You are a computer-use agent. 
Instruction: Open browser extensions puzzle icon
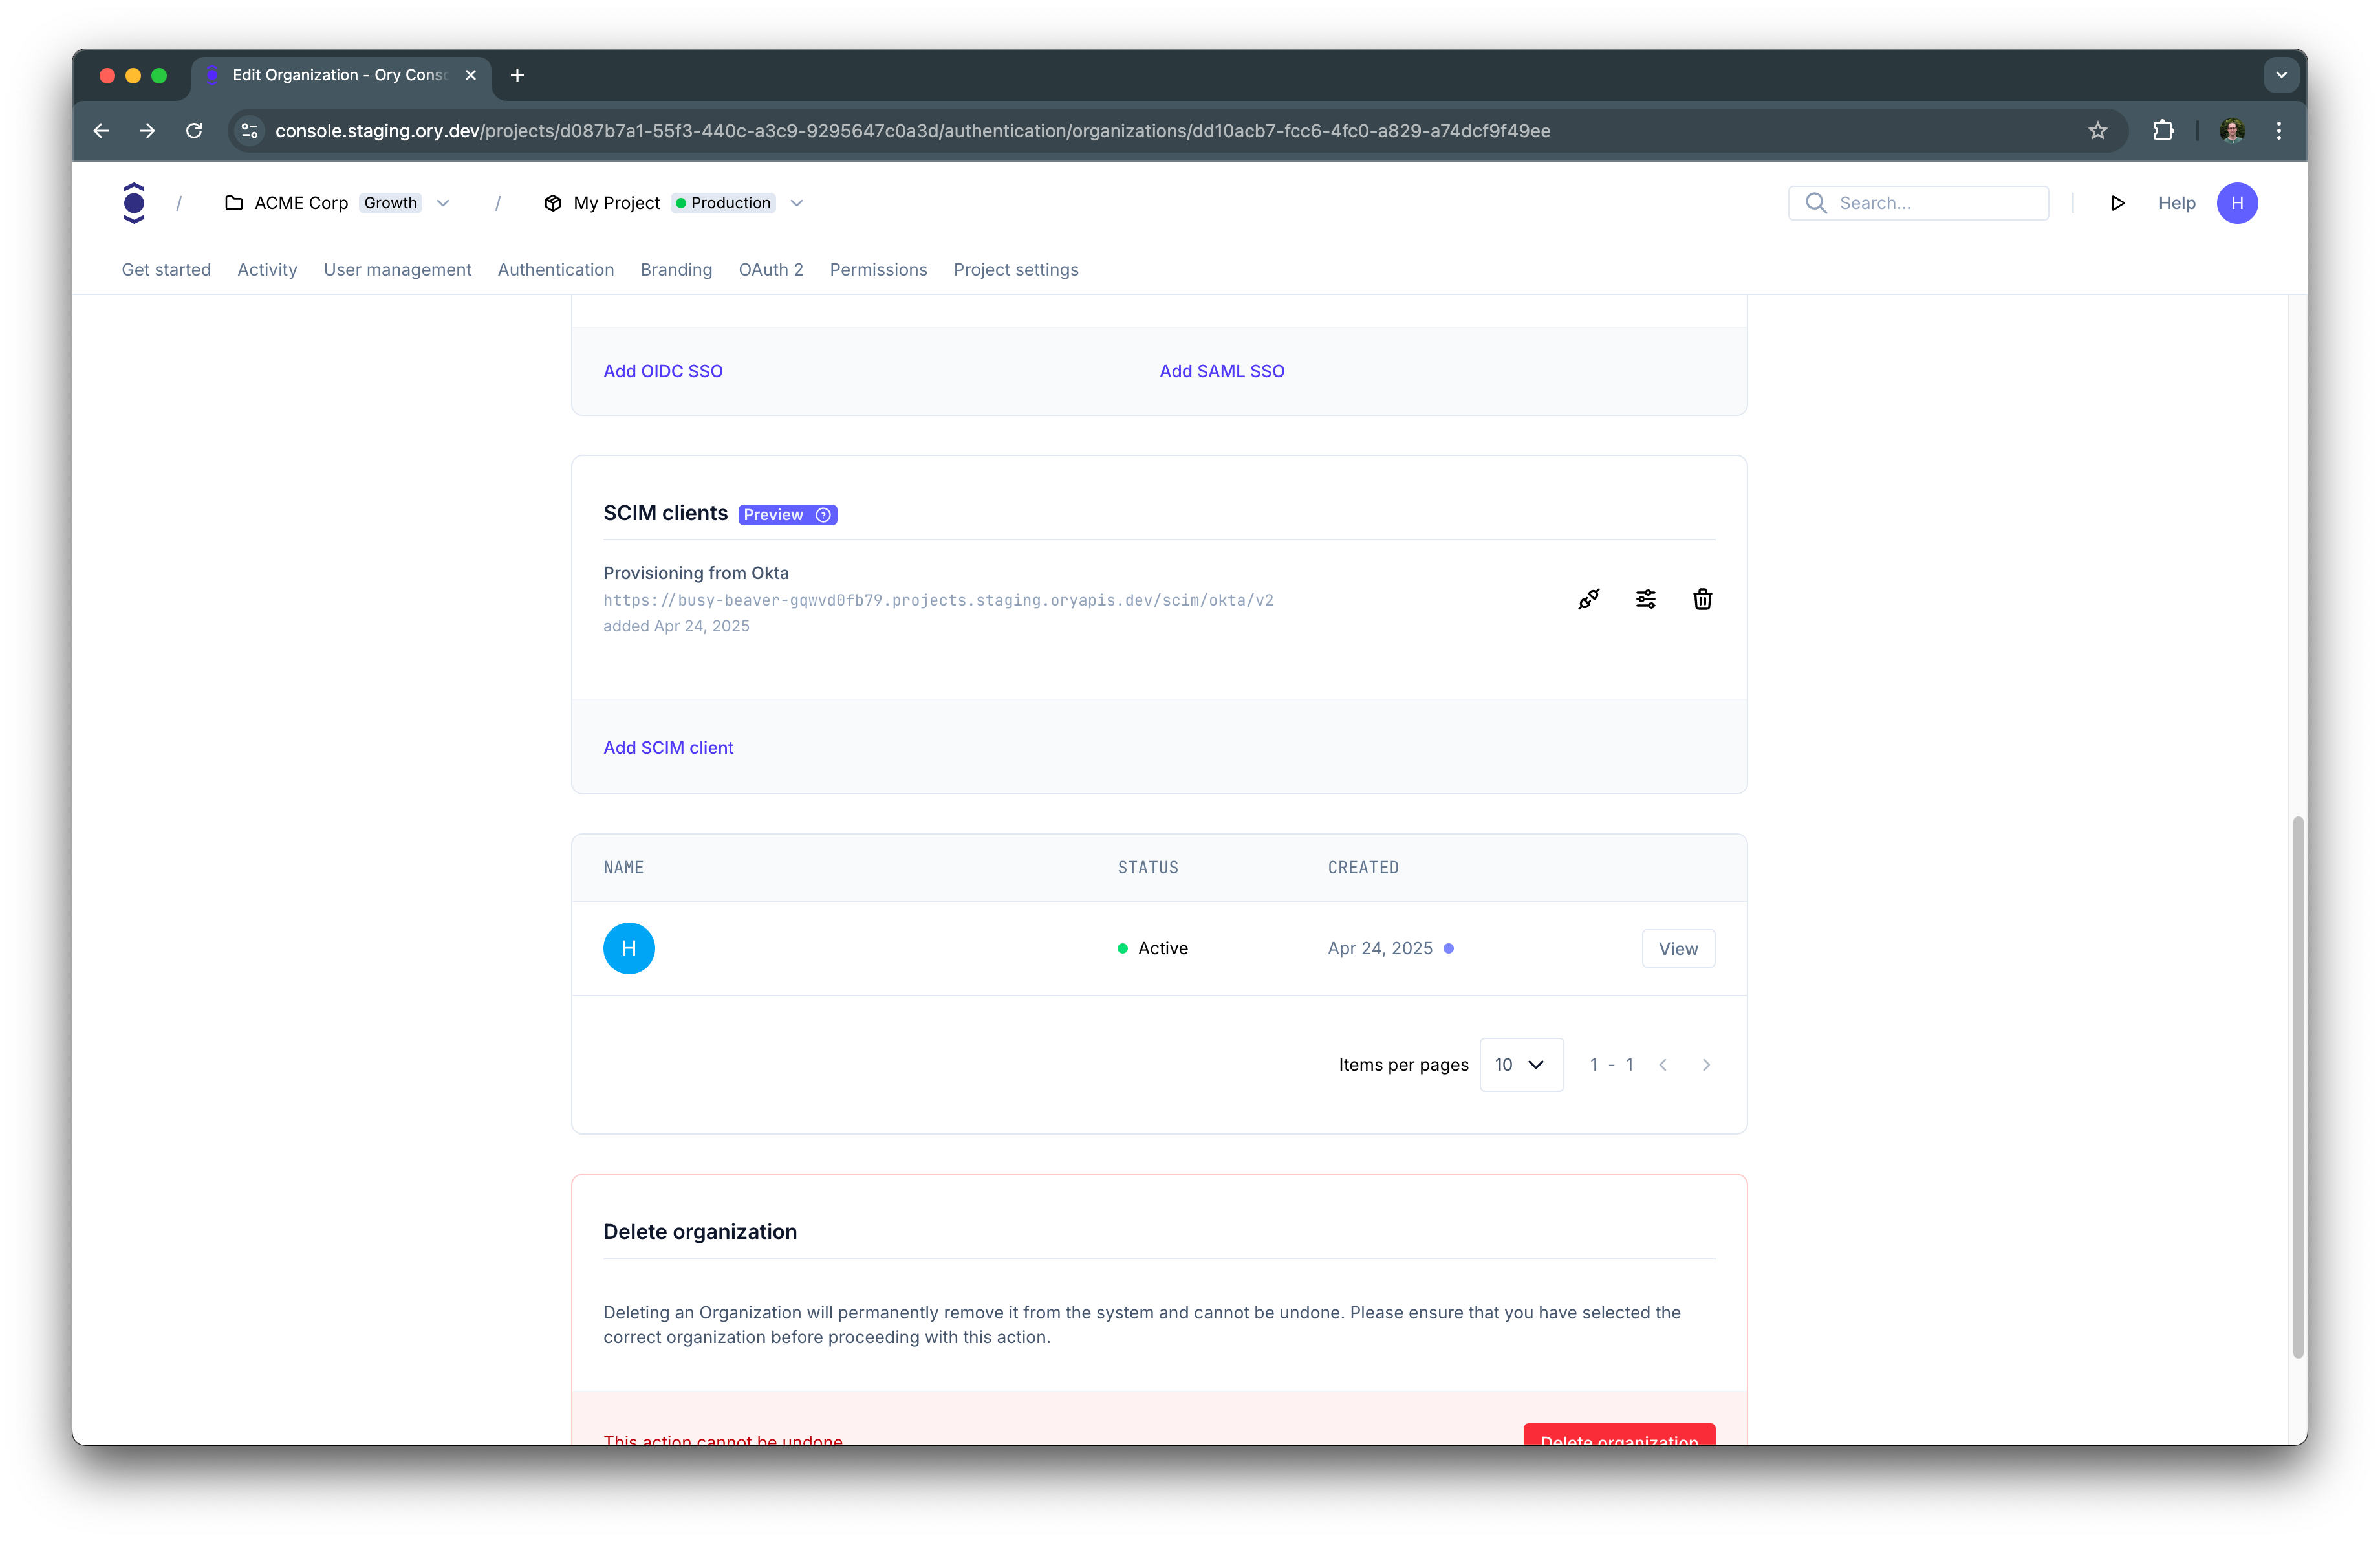click(2162, 131)
